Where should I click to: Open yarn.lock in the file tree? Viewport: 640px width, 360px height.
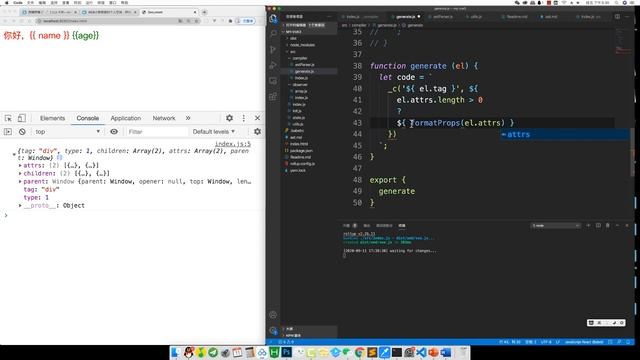(x=298, y=171)
